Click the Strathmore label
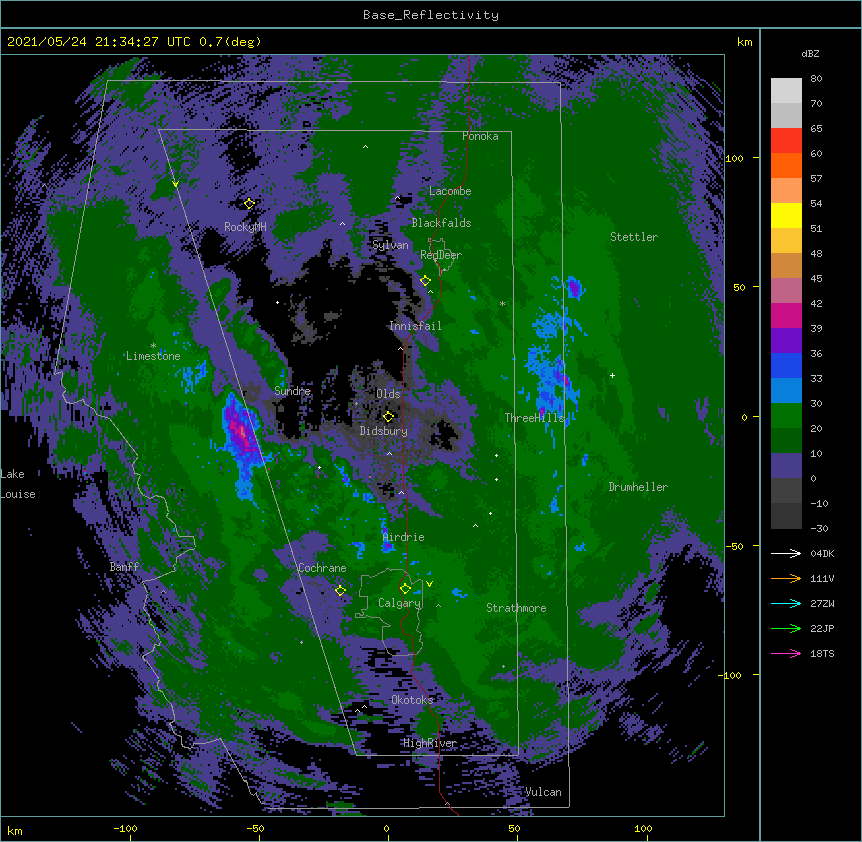The height and width of the screenshot is (842, 862). tap(516, 608)
